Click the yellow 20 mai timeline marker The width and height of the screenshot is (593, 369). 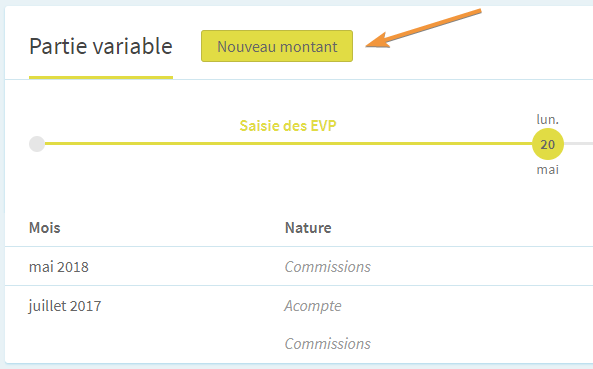click(x=548, y=144)
